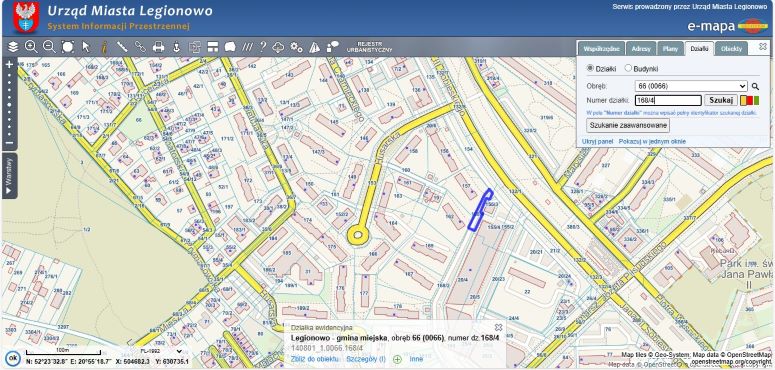Select the Budynki radio button
775x370 pixels.
628,68
